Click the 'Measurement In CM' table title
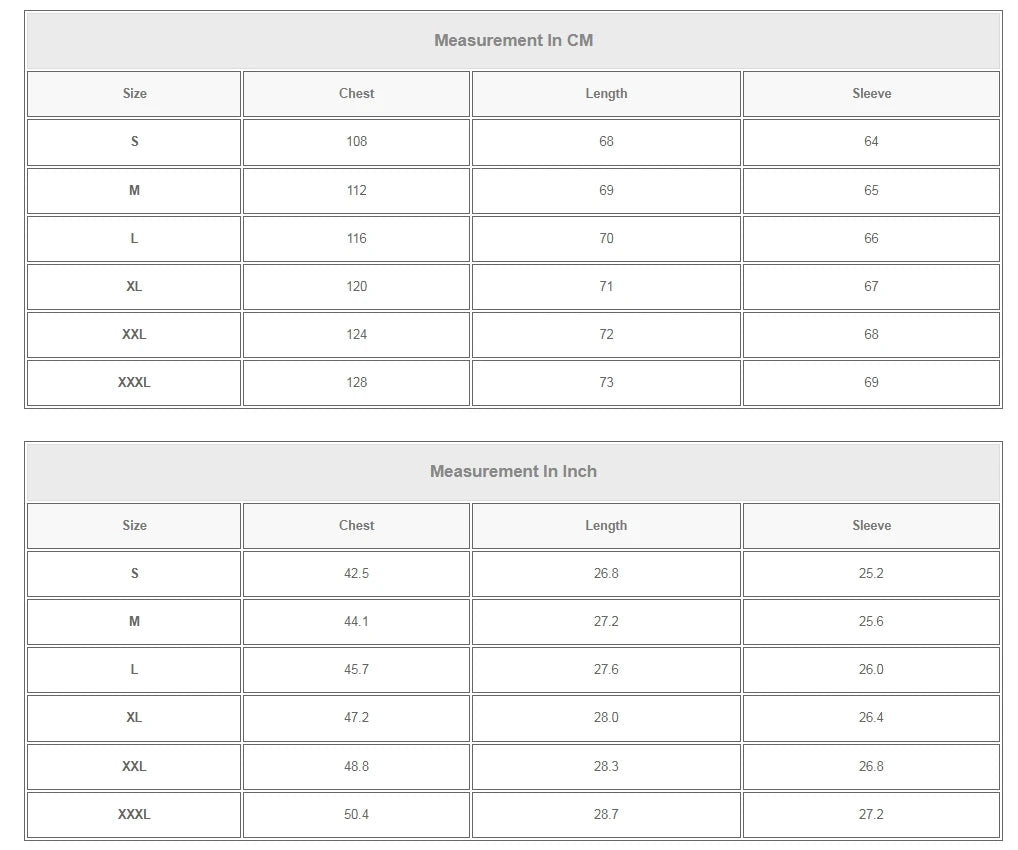 click(513, 41)
